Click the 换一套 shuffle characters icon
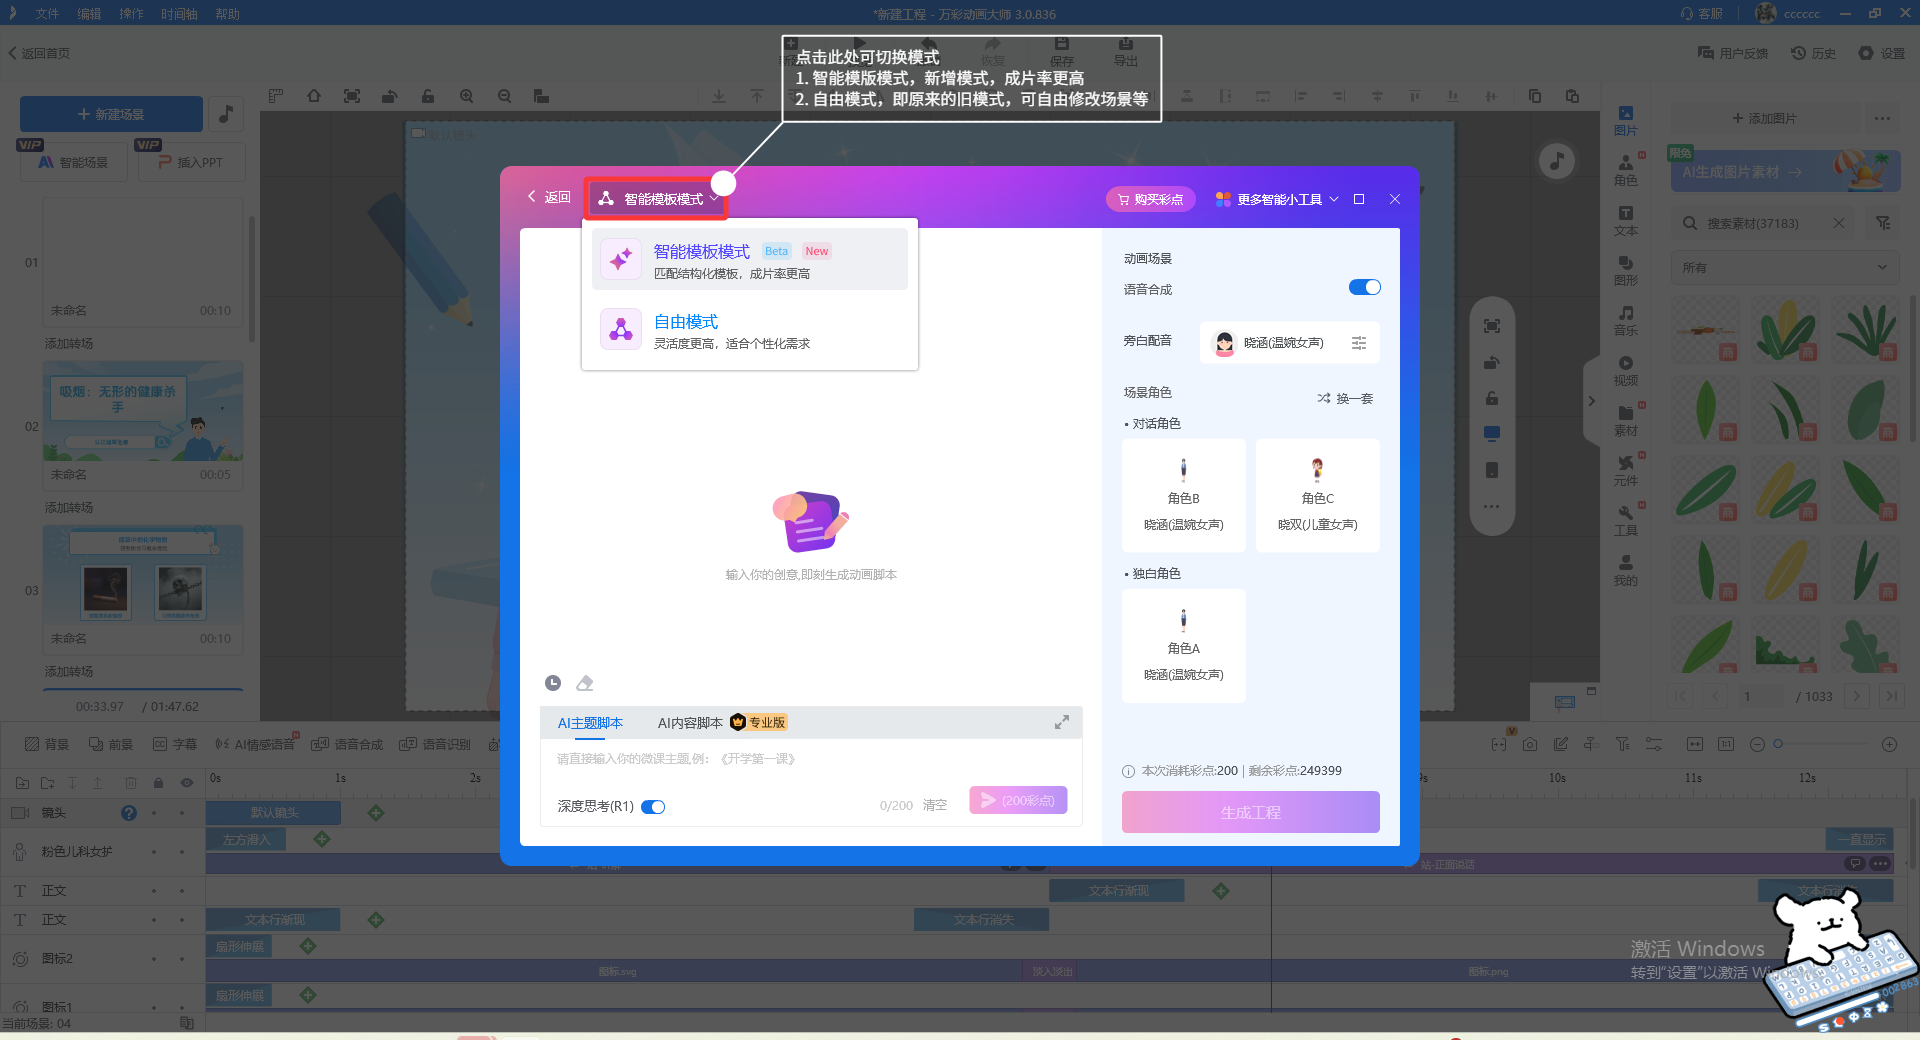Screen dimensions: 1920x1040 coord(1324,398)
